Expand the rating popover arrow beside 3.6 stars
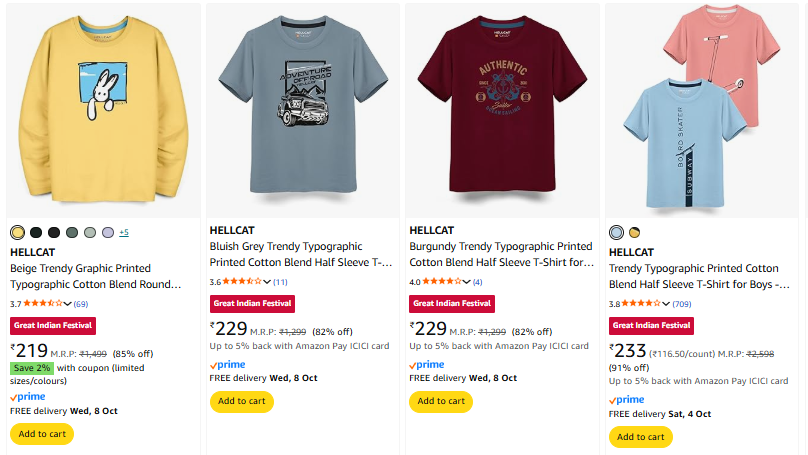This screenshot has width=808, height=455. click(x=267, y=282)
